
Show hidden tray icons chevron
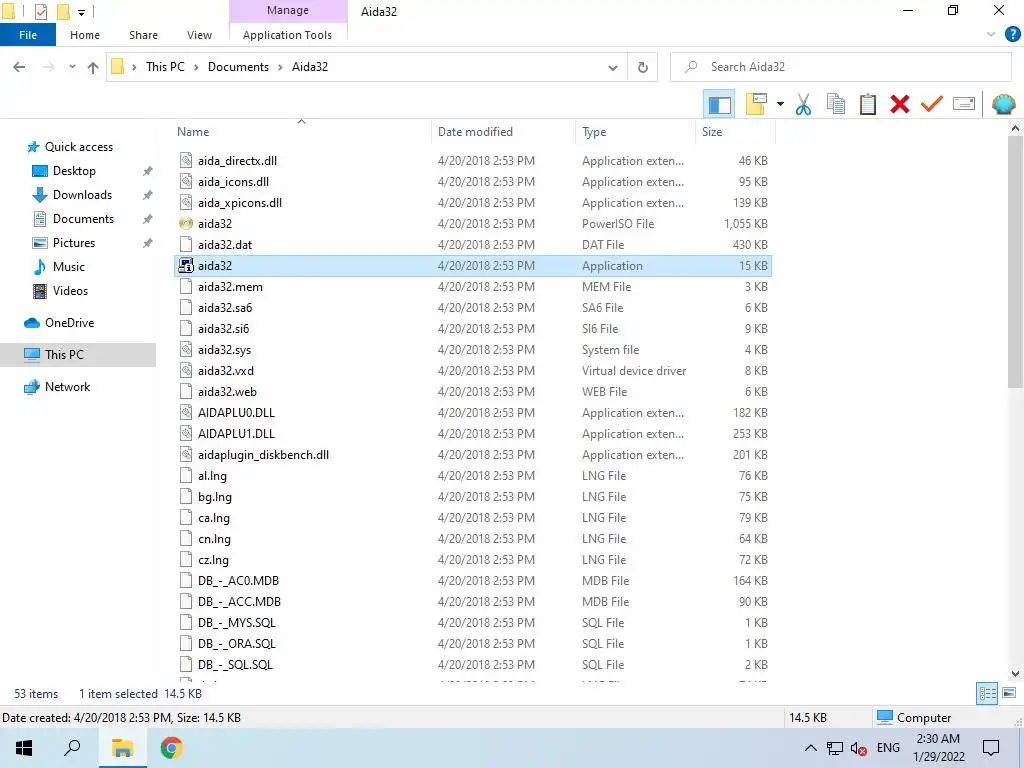pyautogui.click(x=810, y=748)
